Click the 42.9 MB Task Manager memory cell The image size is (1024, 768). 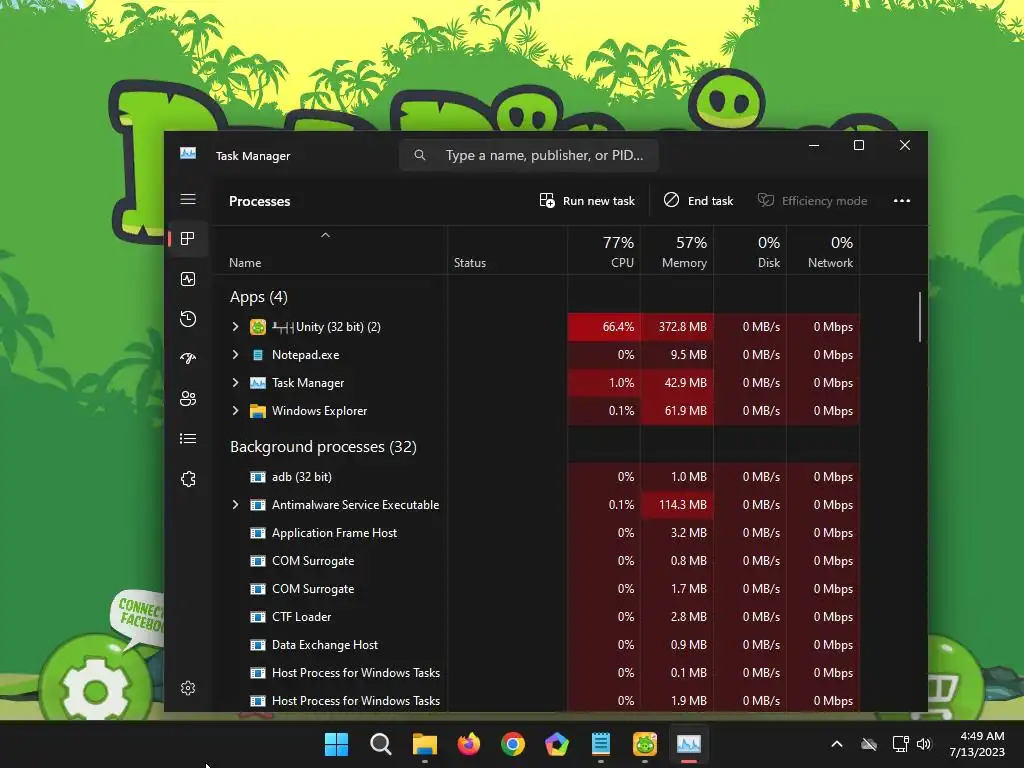(x=677, y=383)
